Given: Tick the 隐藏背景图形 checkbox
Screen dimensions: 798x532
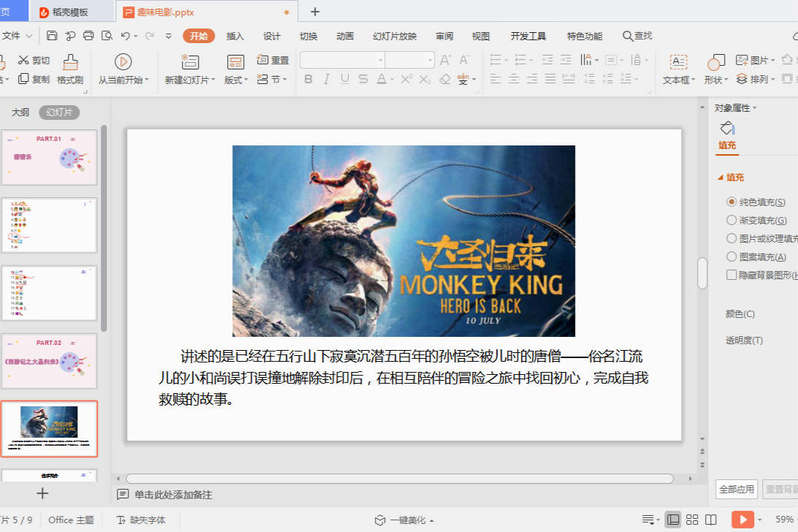Looking at the screenshot, I should pyautogui.click(x=732, y=274).
